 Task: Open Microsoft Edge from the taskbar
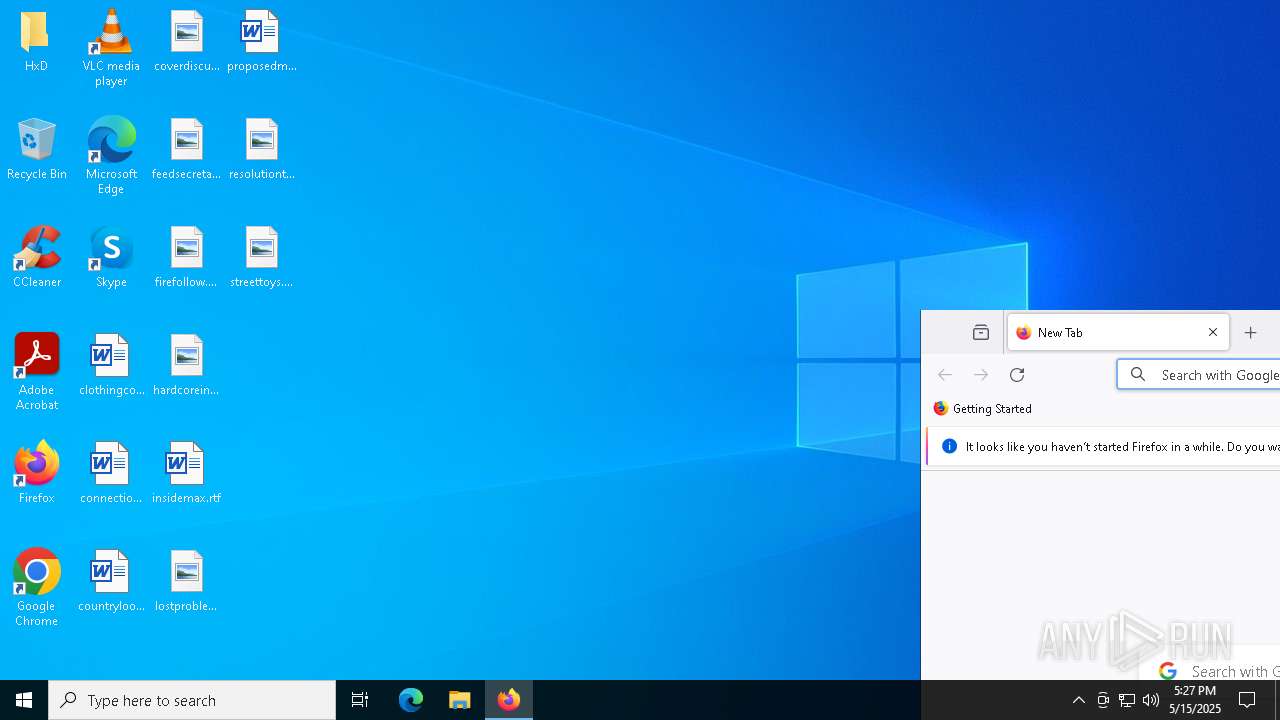point(411,700)
